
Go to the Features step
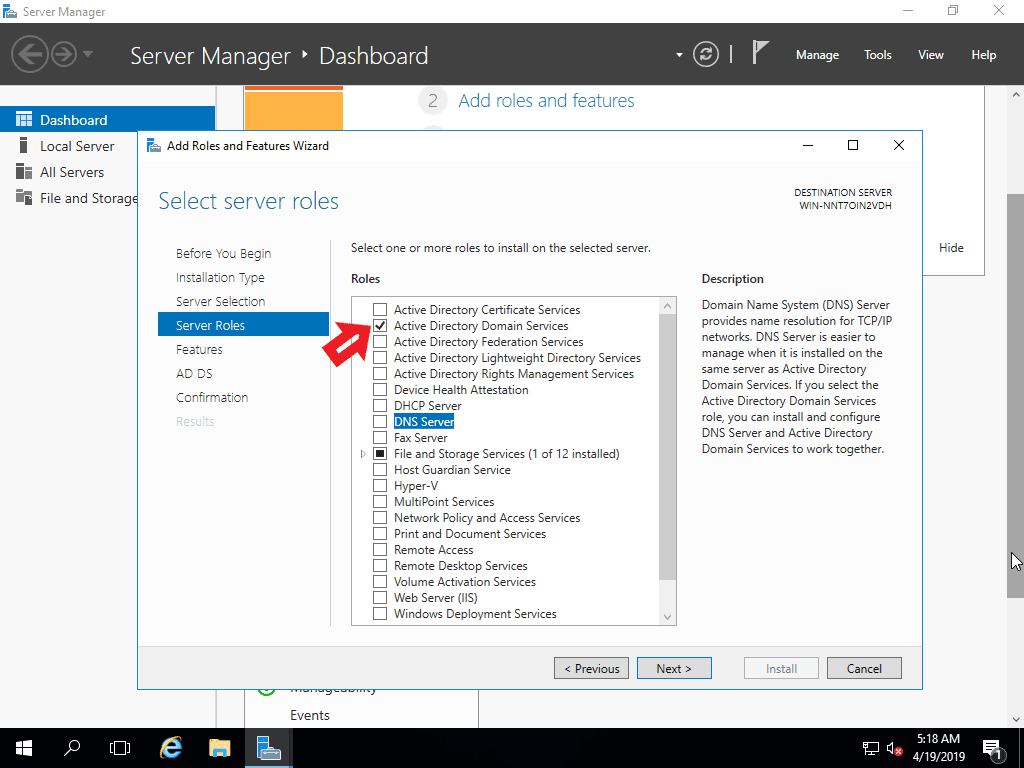point(199,349)
